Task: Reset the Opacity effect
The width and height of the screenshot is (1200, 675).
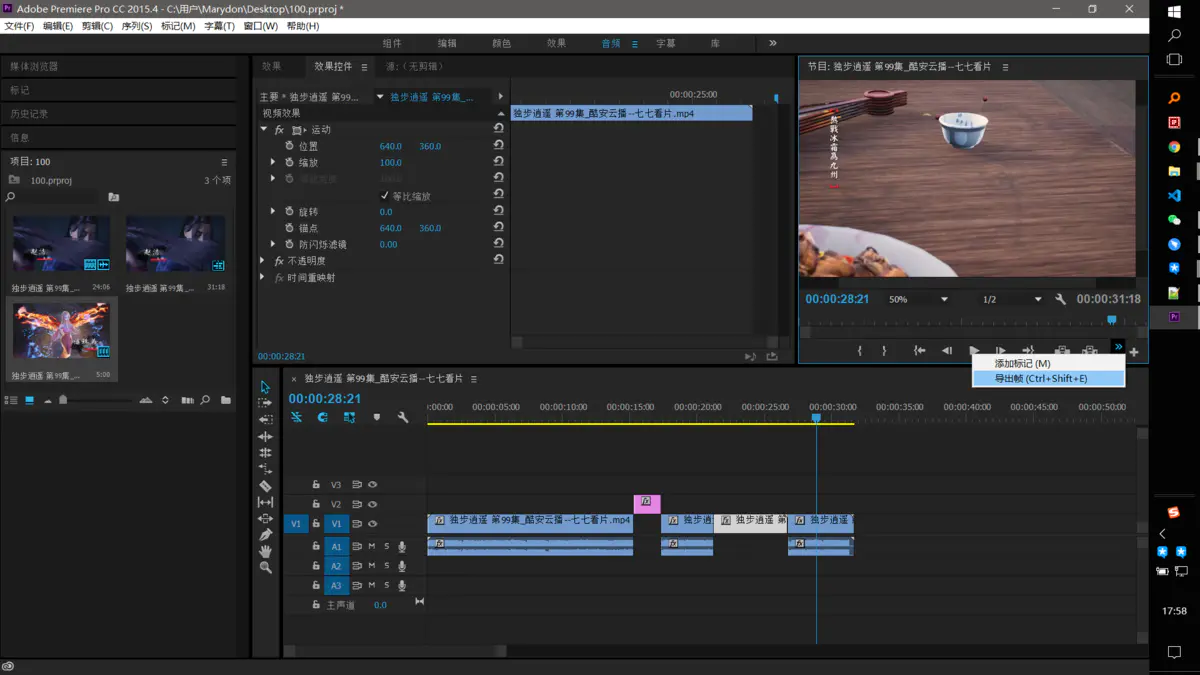Action: 498,260
